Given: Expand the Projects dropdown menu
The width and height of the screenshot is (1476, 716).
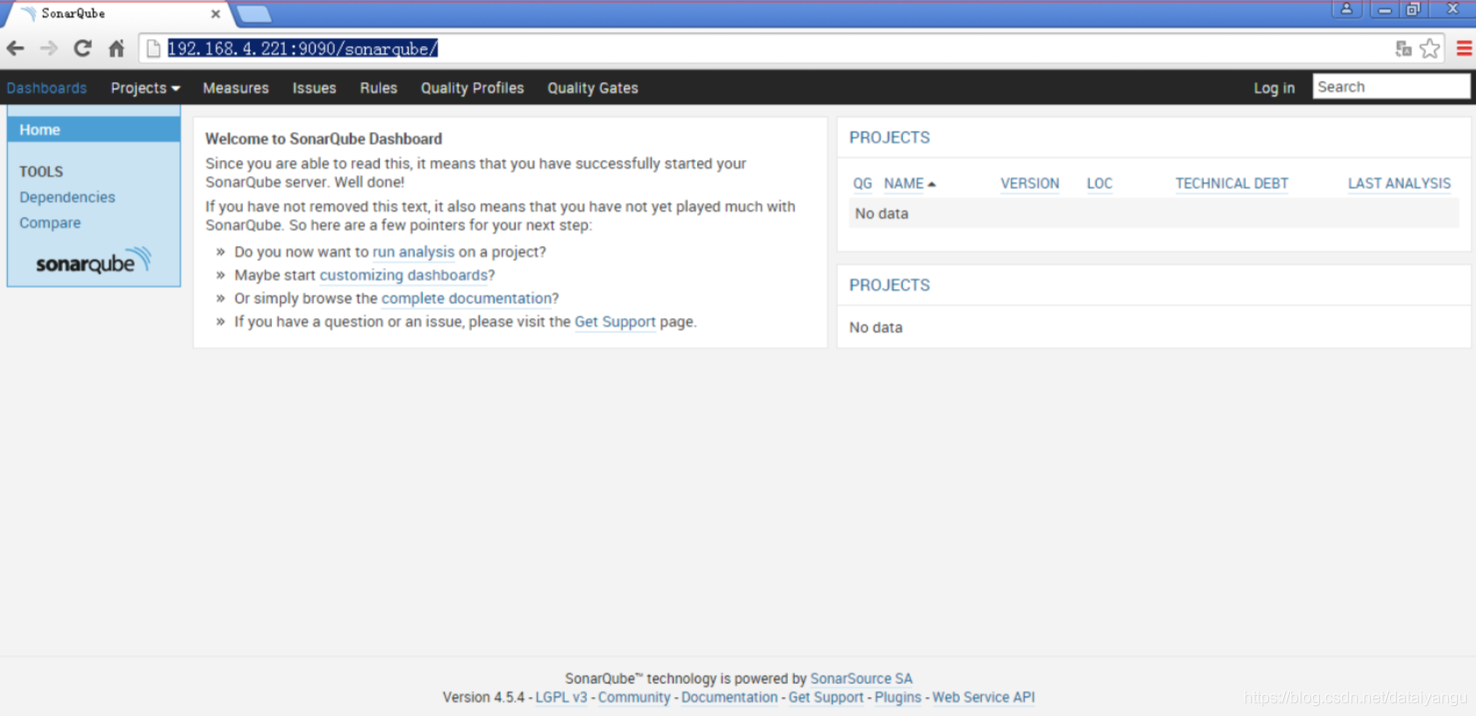Looking at the screenshot, I should (x=145, y=88).
